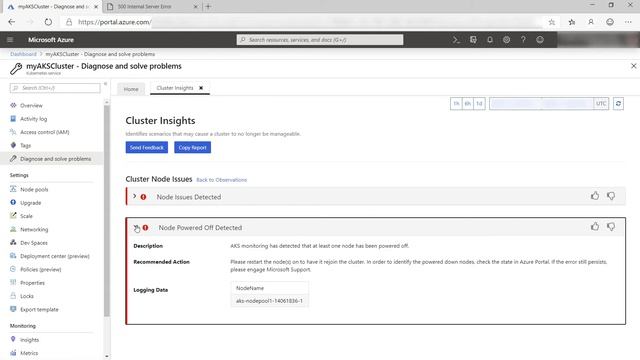Click the Azure search resources field
640x360 pixels.
point(320,40)
